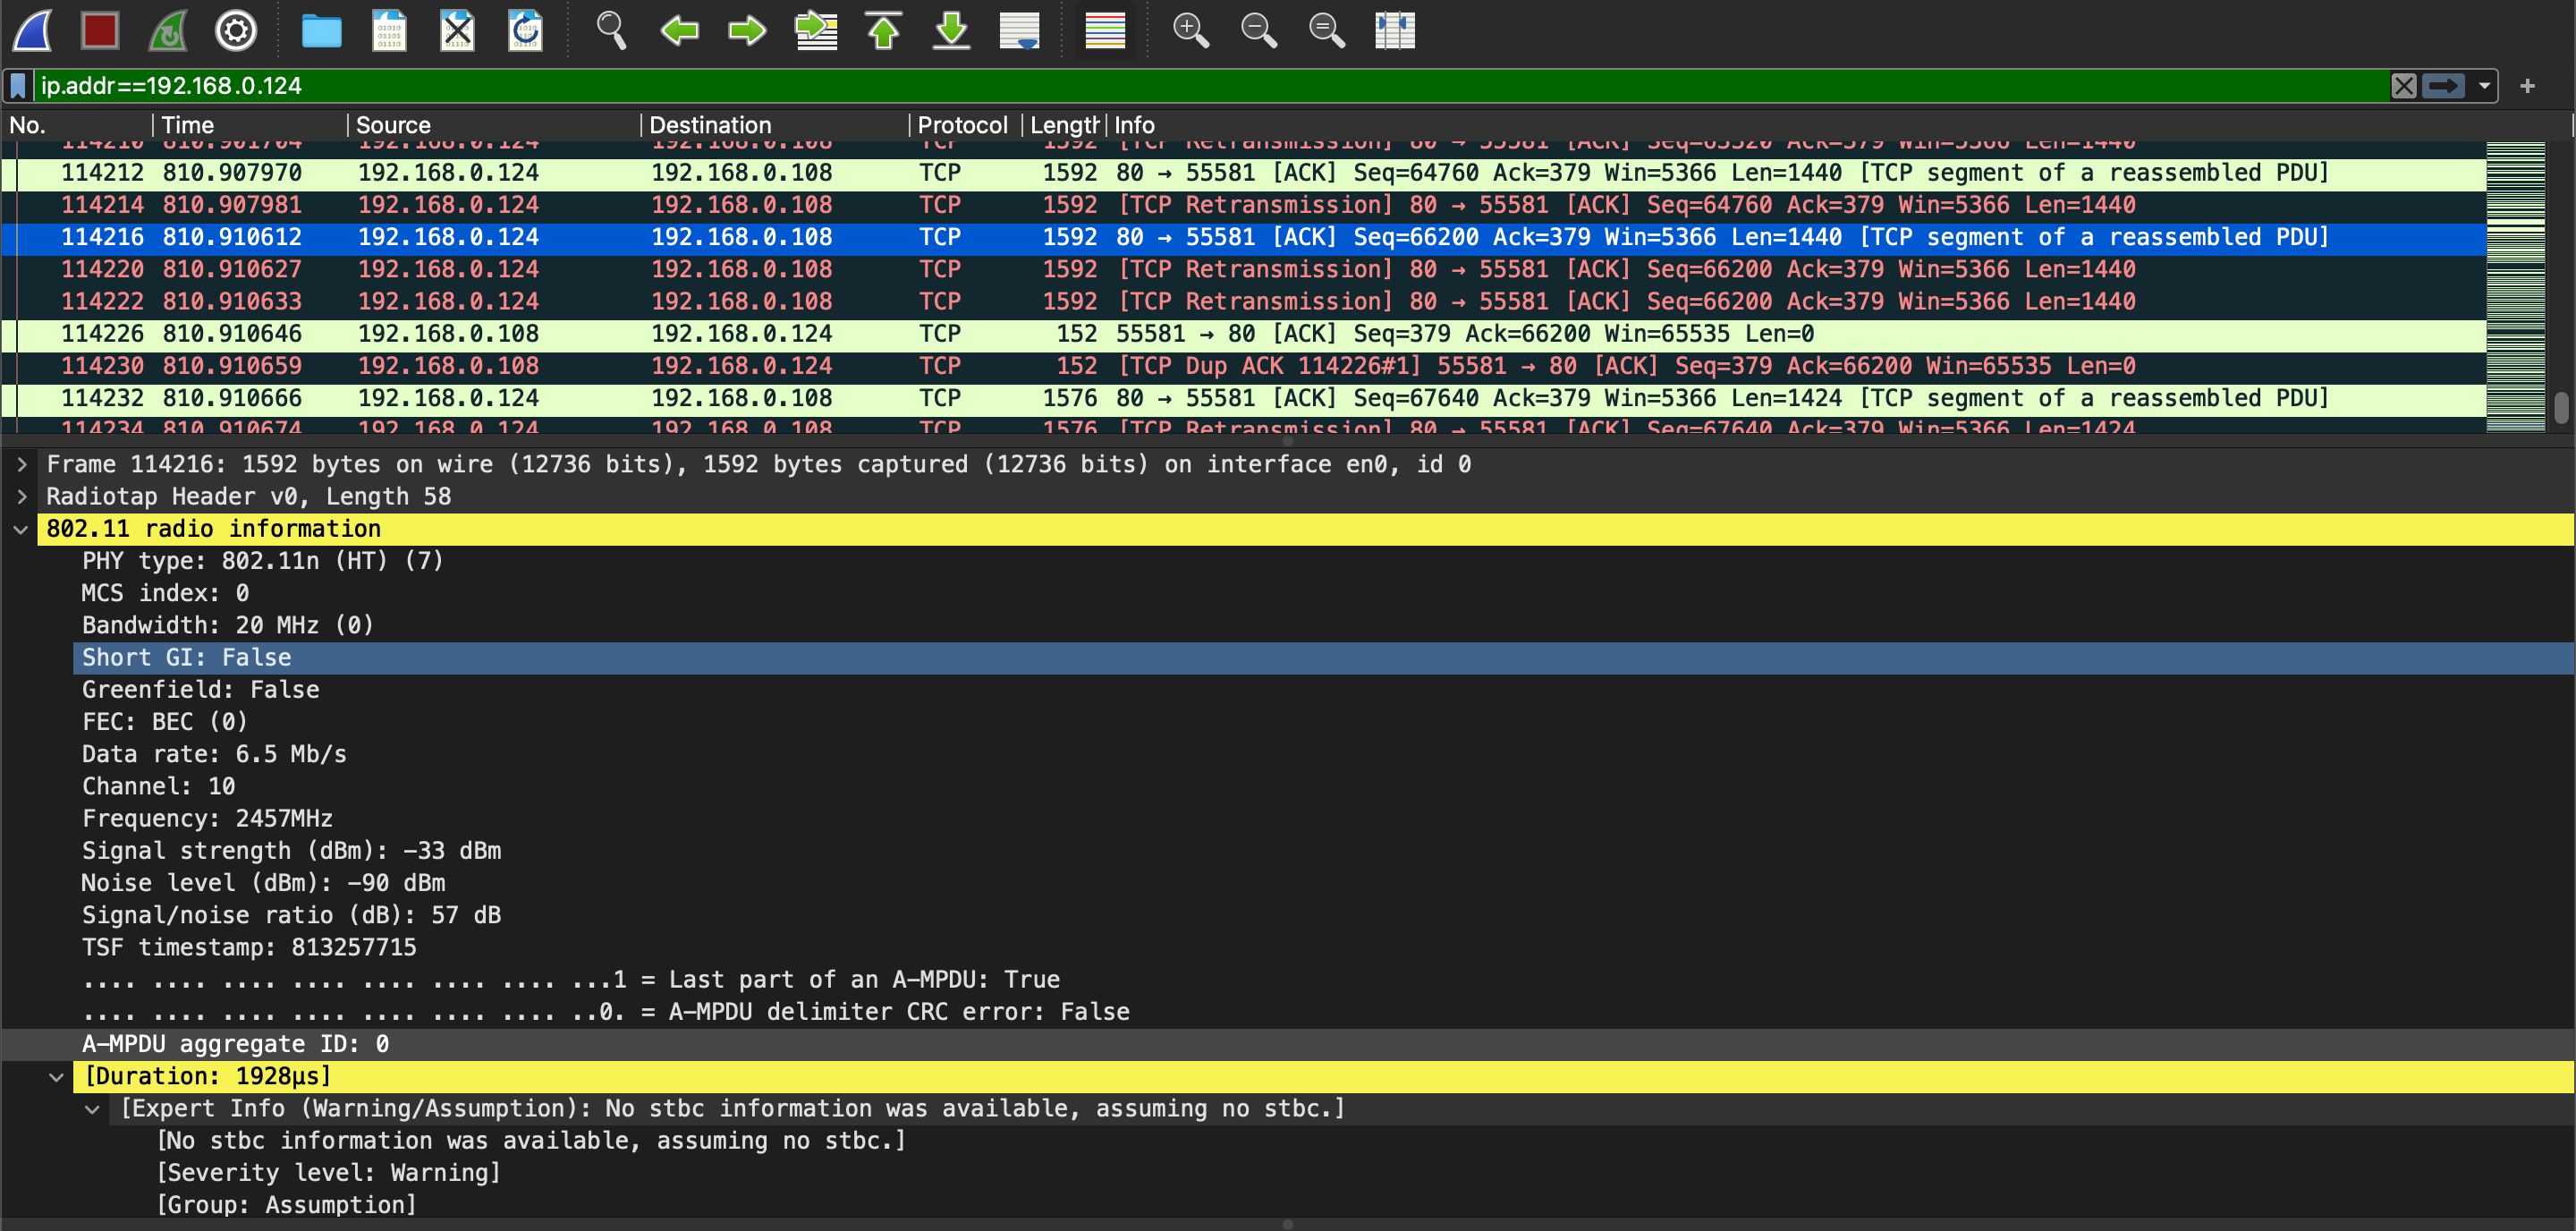Viewport: 2576px width, 1231px height.
Task: Select the Severity level: Warning line
Action: [1361, 1173]
